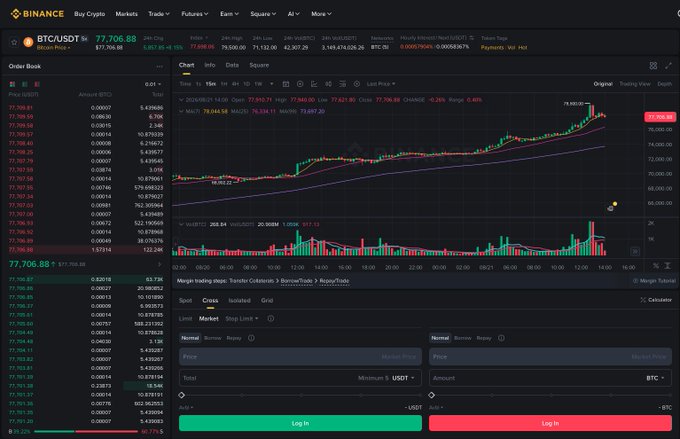Switch to the Info tab

(x=210, y=65)
